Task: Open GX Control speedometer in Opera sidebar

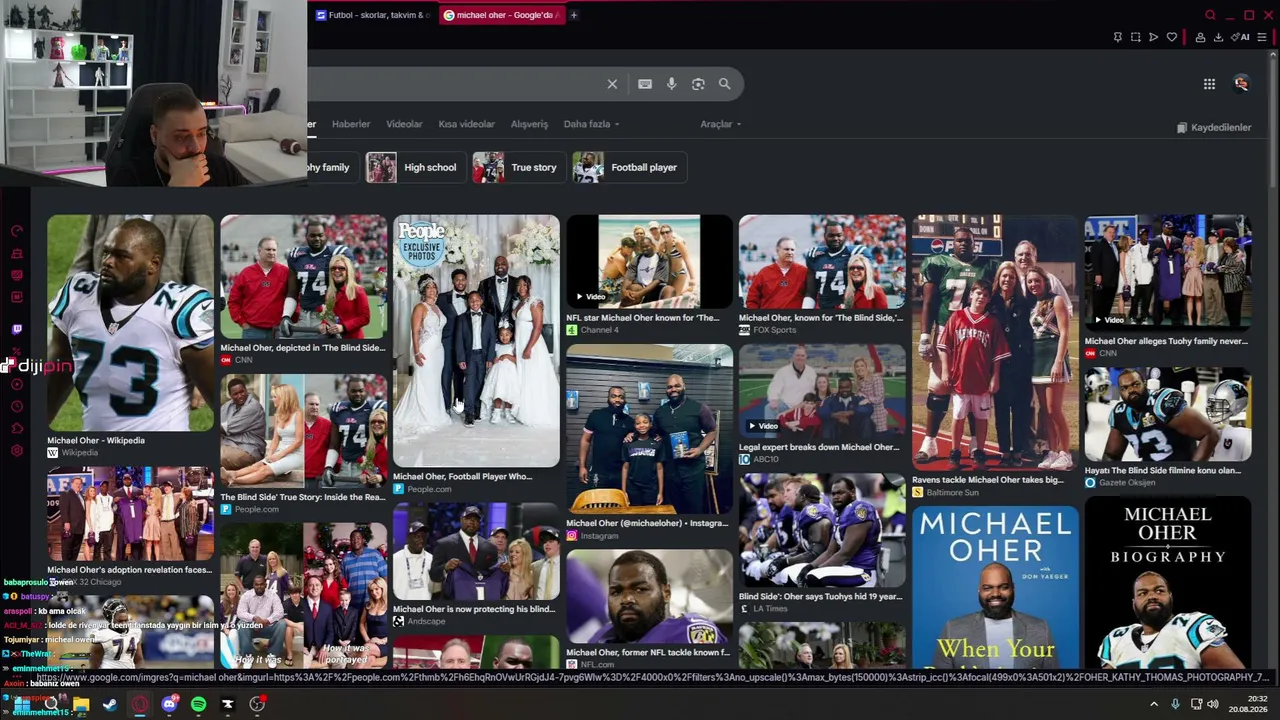Action: click(x=16, y=231)
